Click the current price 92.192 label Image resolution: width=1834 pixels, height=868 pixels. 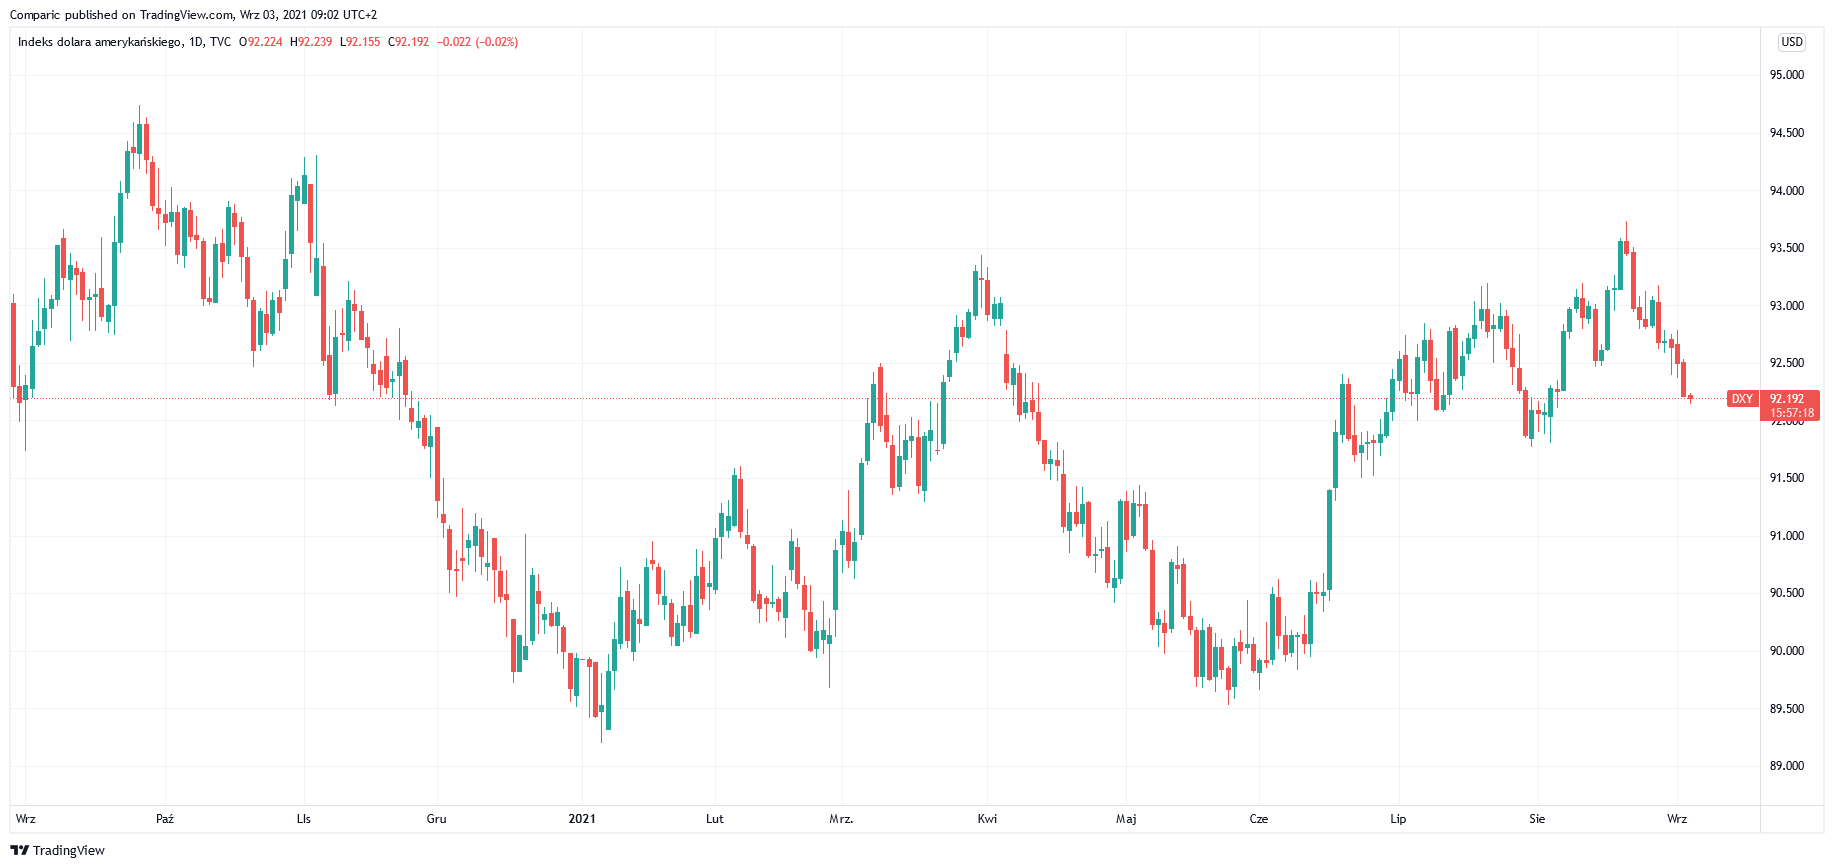pos(1787,398)
